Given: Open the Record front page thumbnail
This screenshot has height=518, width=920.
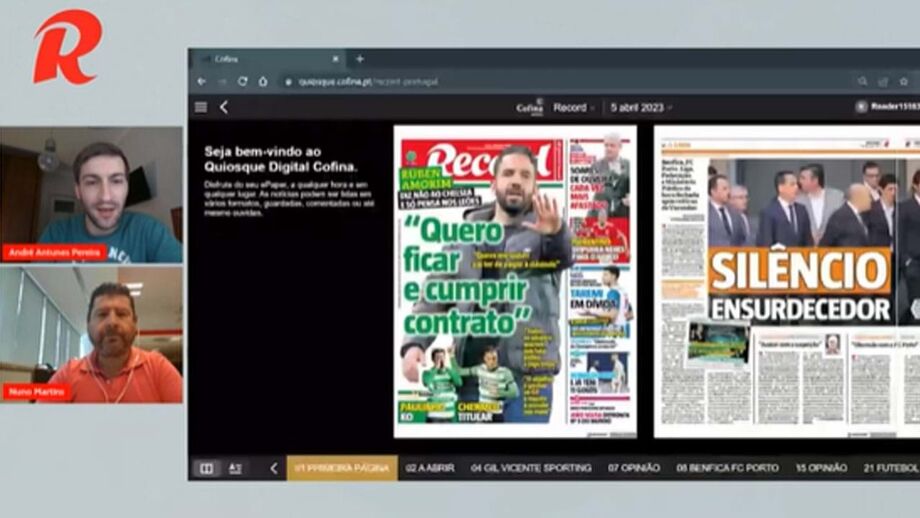Looking at the screenshot, I should [515, 282].
